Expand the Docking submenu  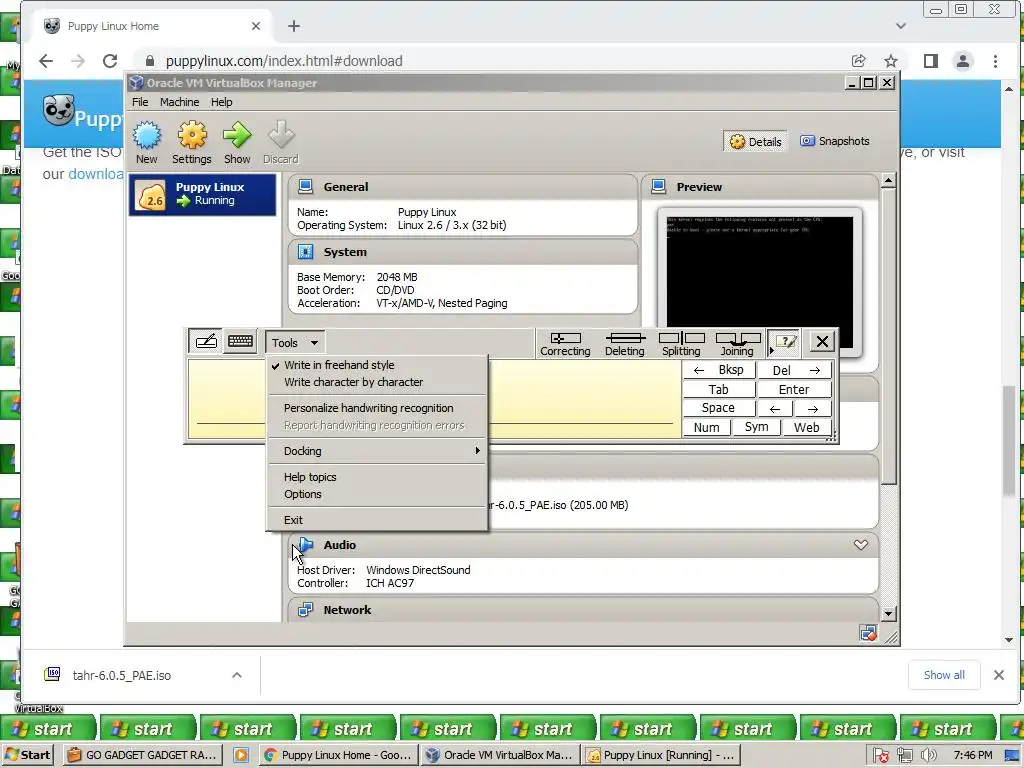377,451
